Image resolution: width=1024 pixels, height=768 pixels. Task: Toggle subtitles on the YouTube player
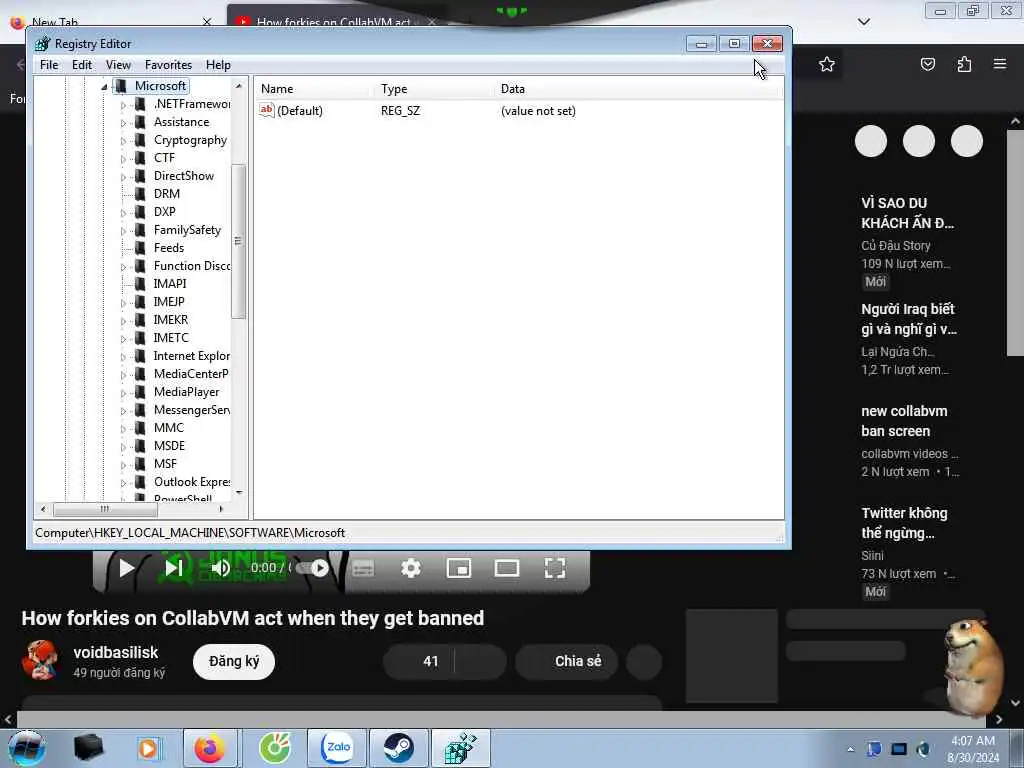tap(363, 569)
